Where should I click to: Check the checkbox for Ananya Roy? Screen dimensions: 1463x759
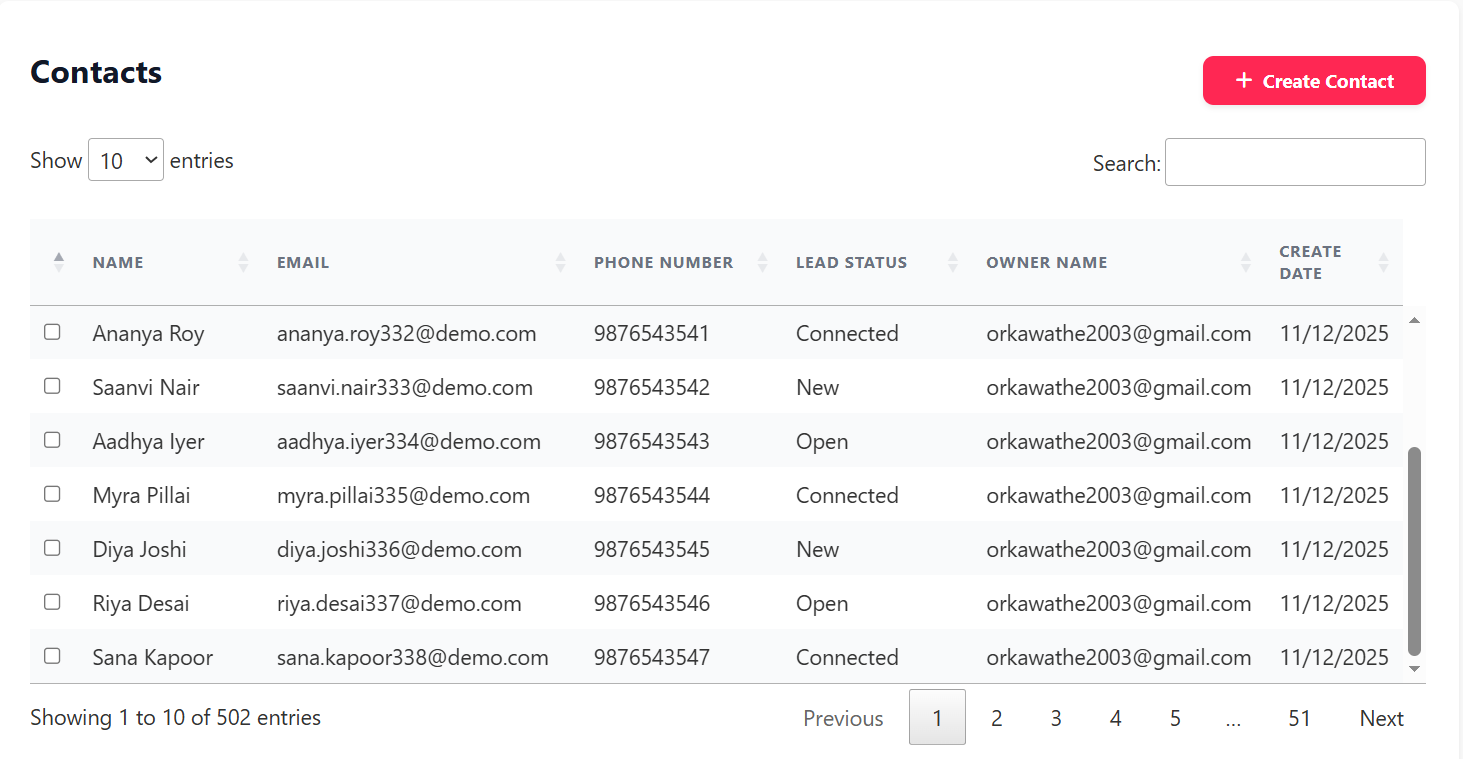click(x=52, y=332)
